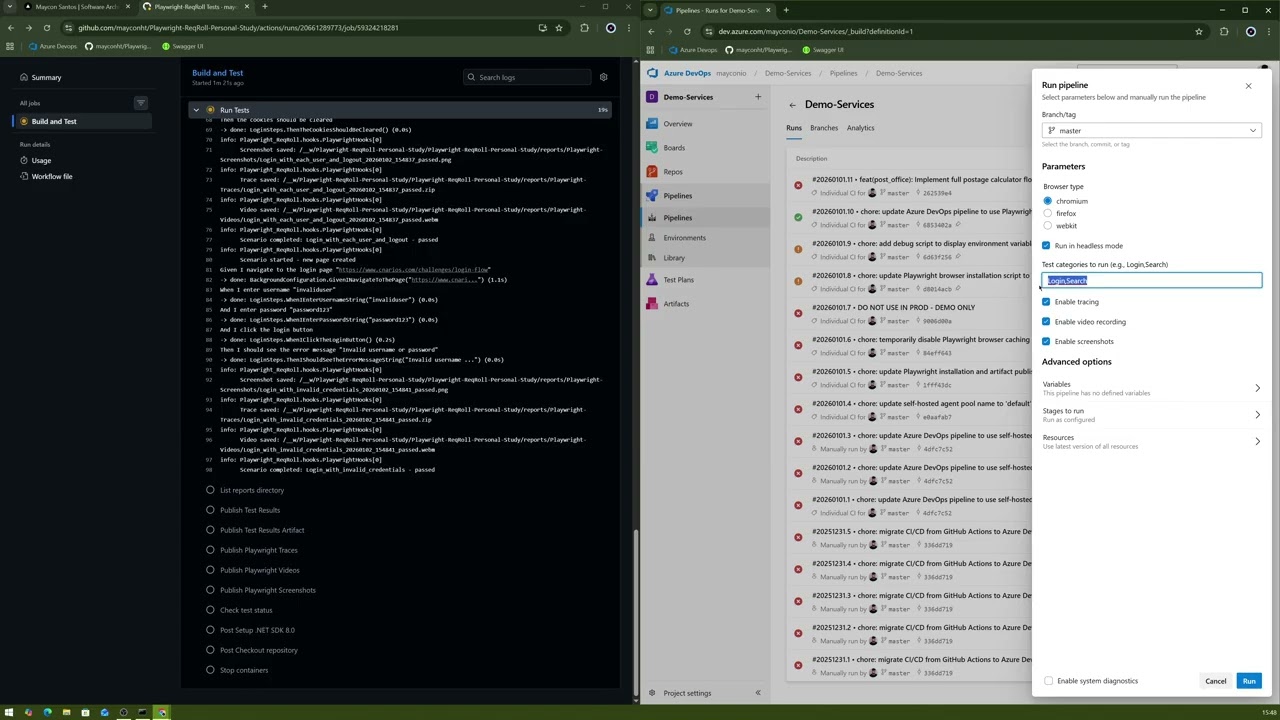
Task: Open run #20260101.7 DO NOT USE IN PROD
Action: click(893, 308)
